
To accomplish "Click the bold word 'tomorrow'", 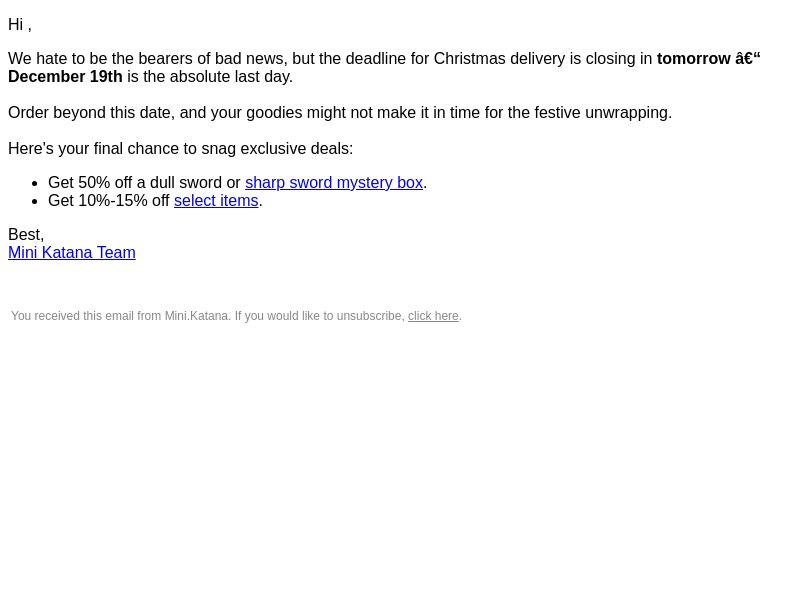I will click(693, 59).
